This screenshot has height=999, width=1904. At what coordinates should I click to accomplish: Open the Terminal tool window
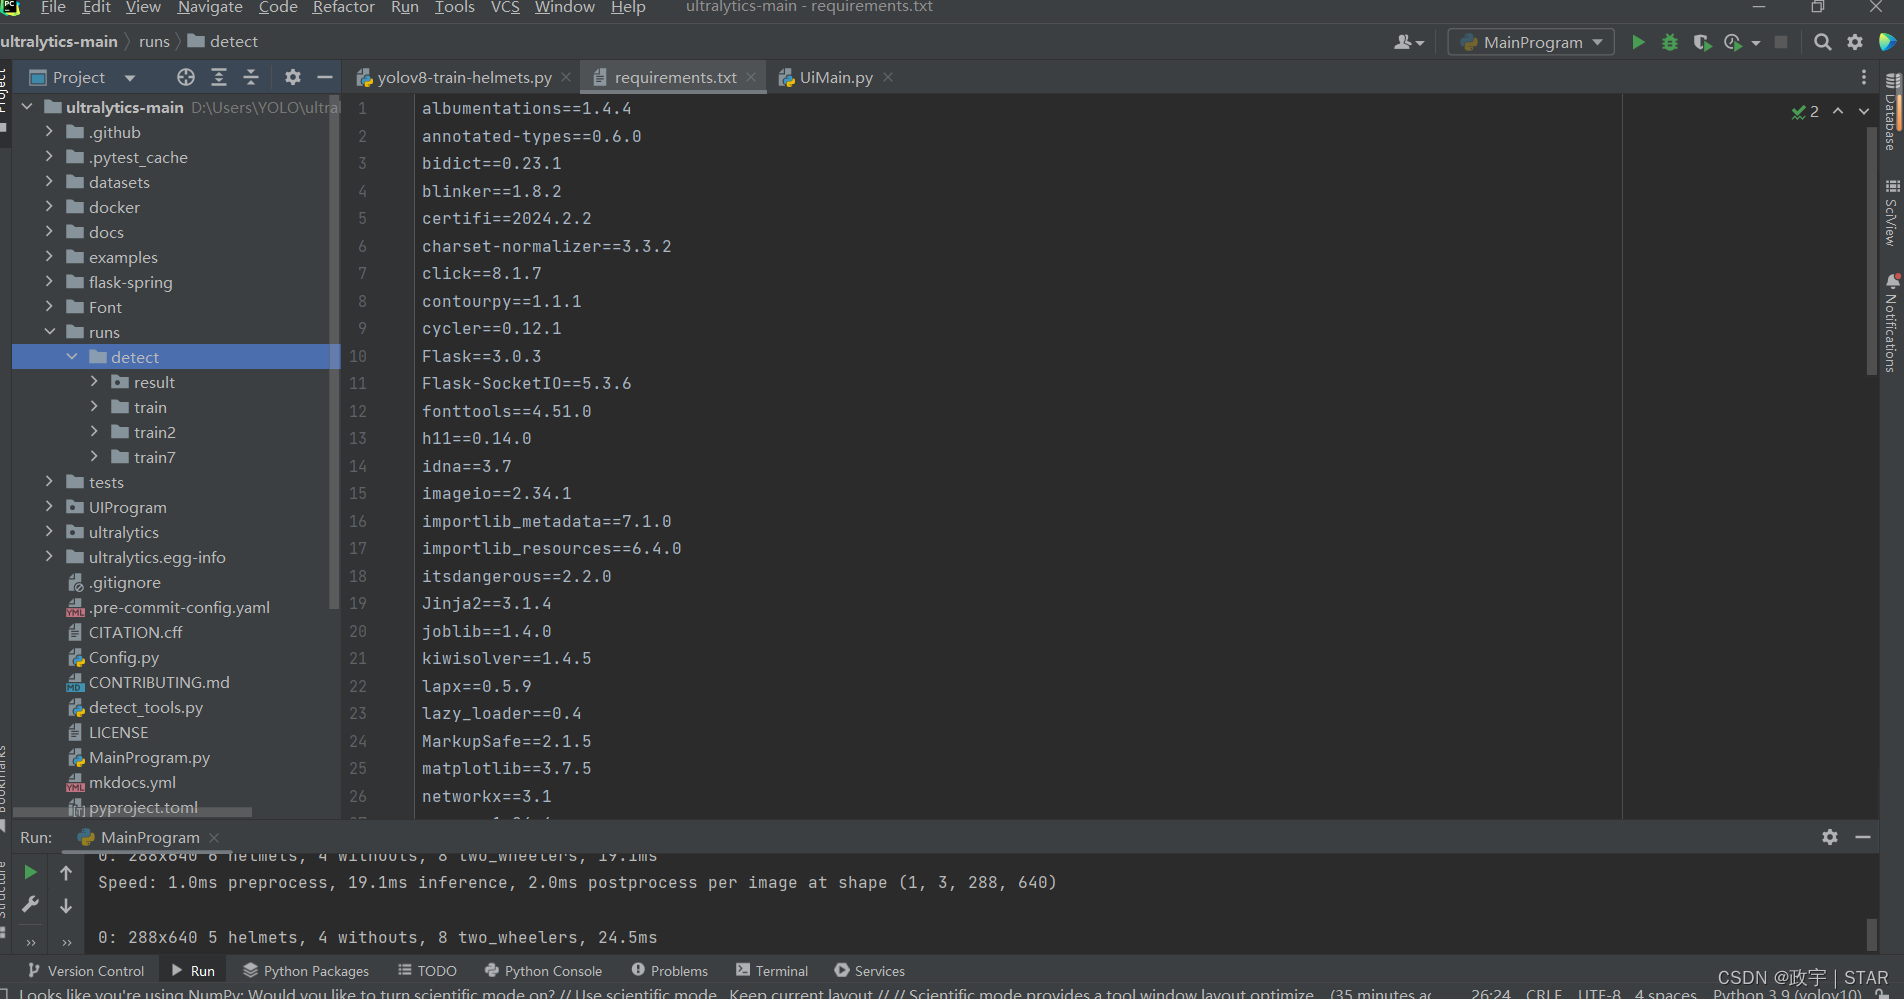click(x=772, y=971)
